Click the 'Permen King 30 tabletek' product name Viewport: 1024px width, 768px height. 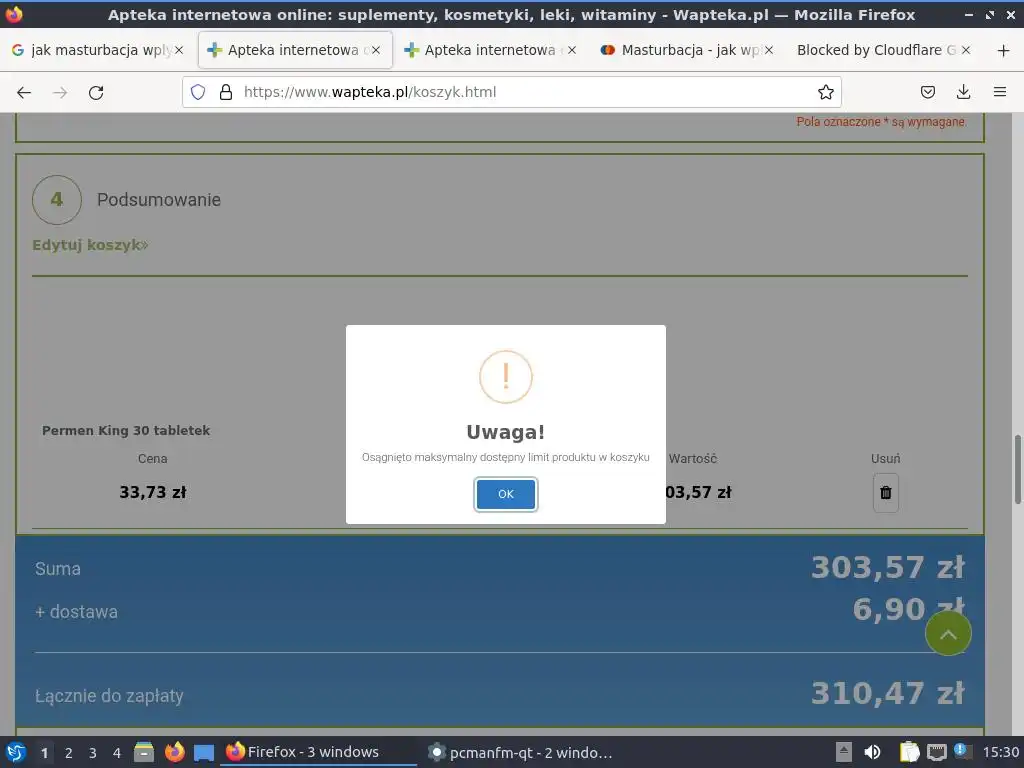click(126, 430)
